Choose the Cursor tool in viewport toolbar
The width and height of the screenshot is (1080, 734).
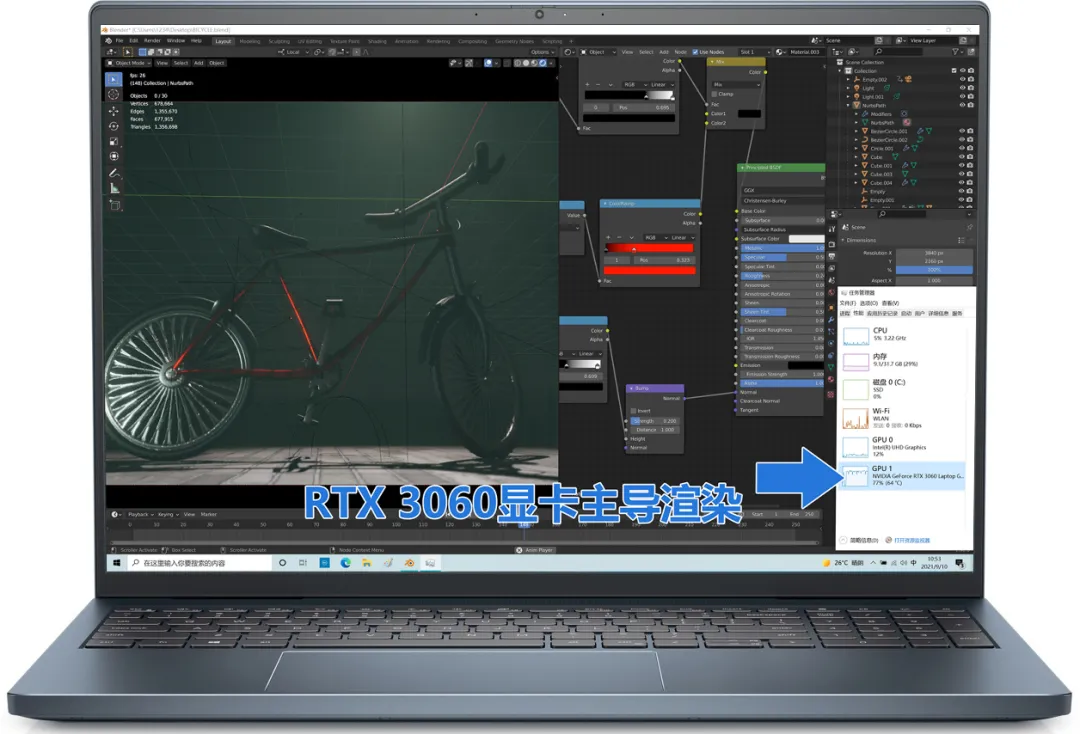click(114, 94)
